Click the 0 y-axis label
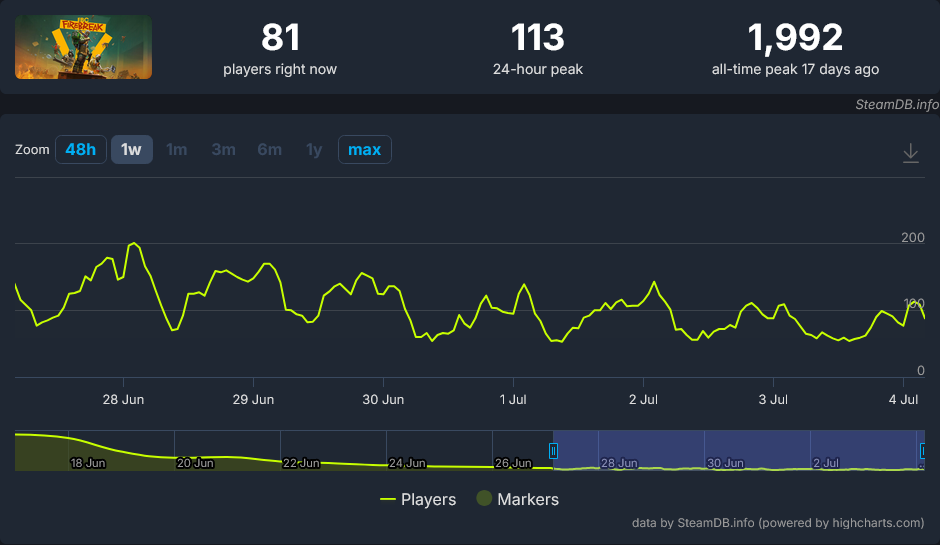This screenshot has height=545, width=940. click(921, 371)
